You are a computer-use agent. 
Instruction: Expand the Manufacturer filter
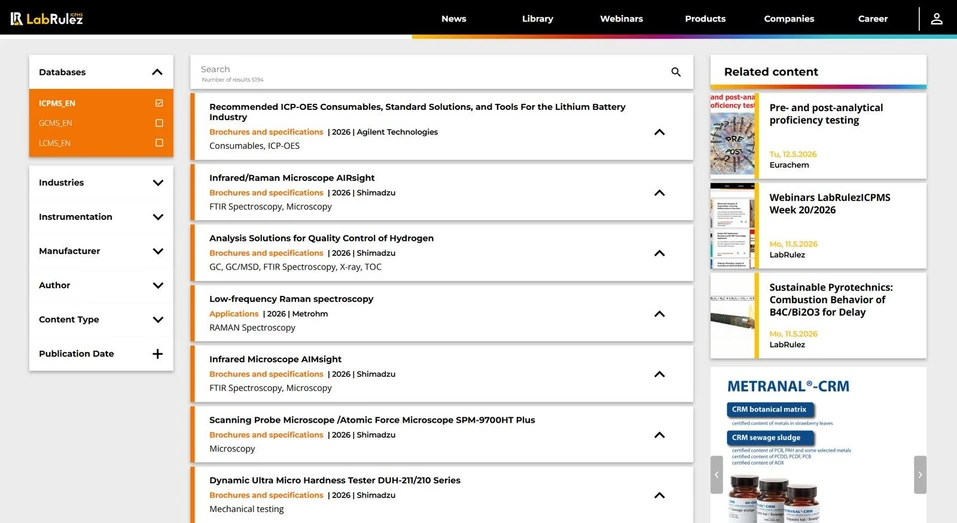click(157, 251)
